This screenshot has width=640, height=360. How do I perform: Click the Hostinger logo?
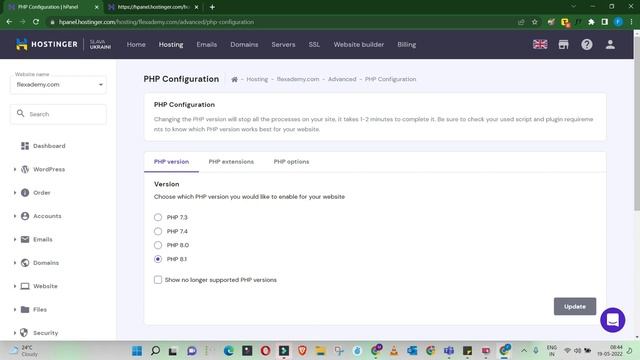[x=47, y=44]
